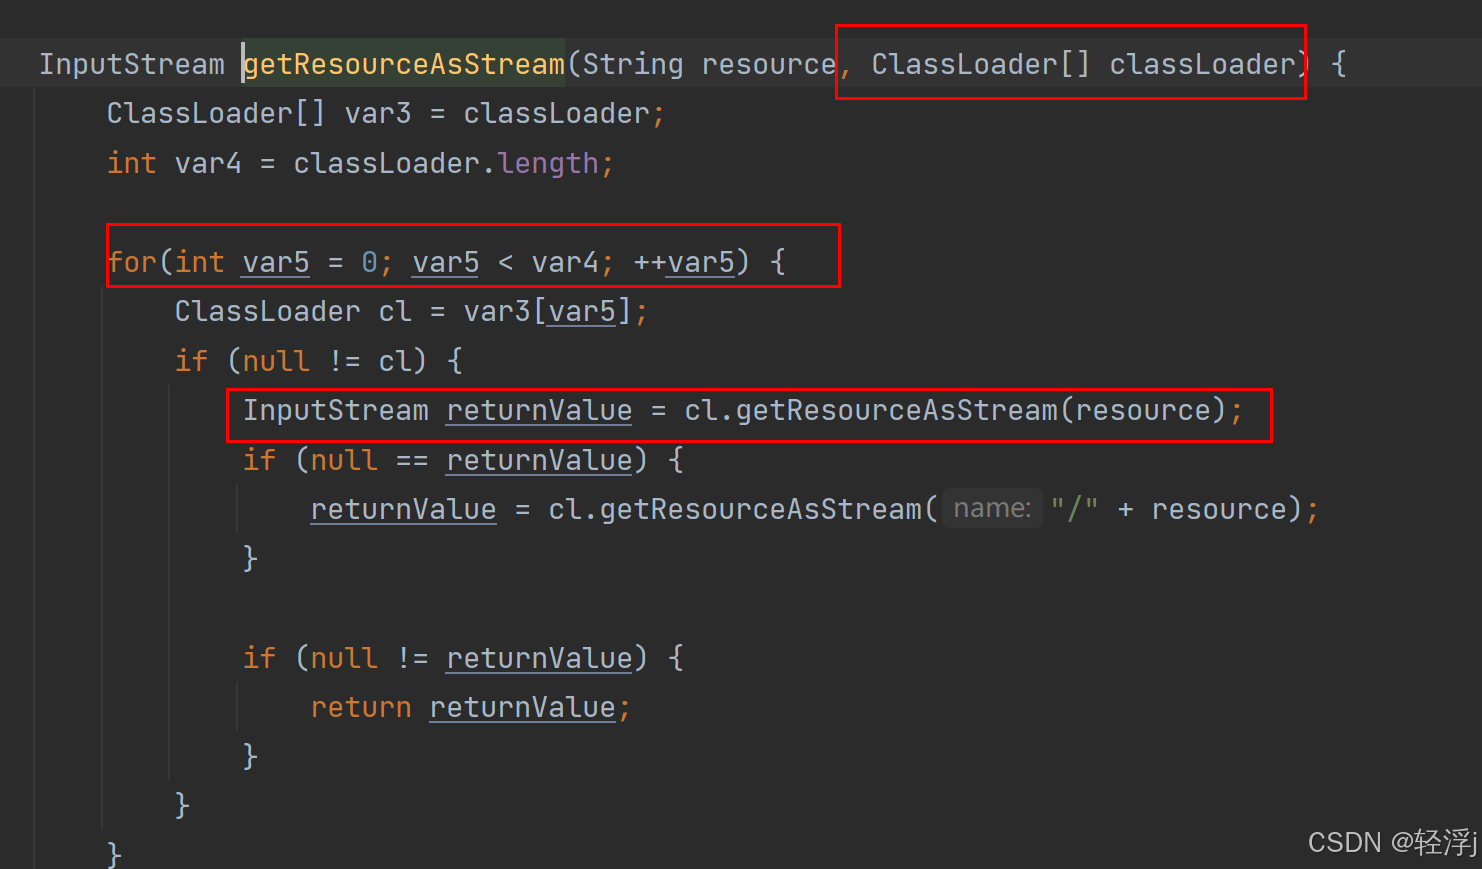Click returnValue in the null != returnValue check
The height and width of the screenshot is (869, 1482).
(x=539, y=658)
